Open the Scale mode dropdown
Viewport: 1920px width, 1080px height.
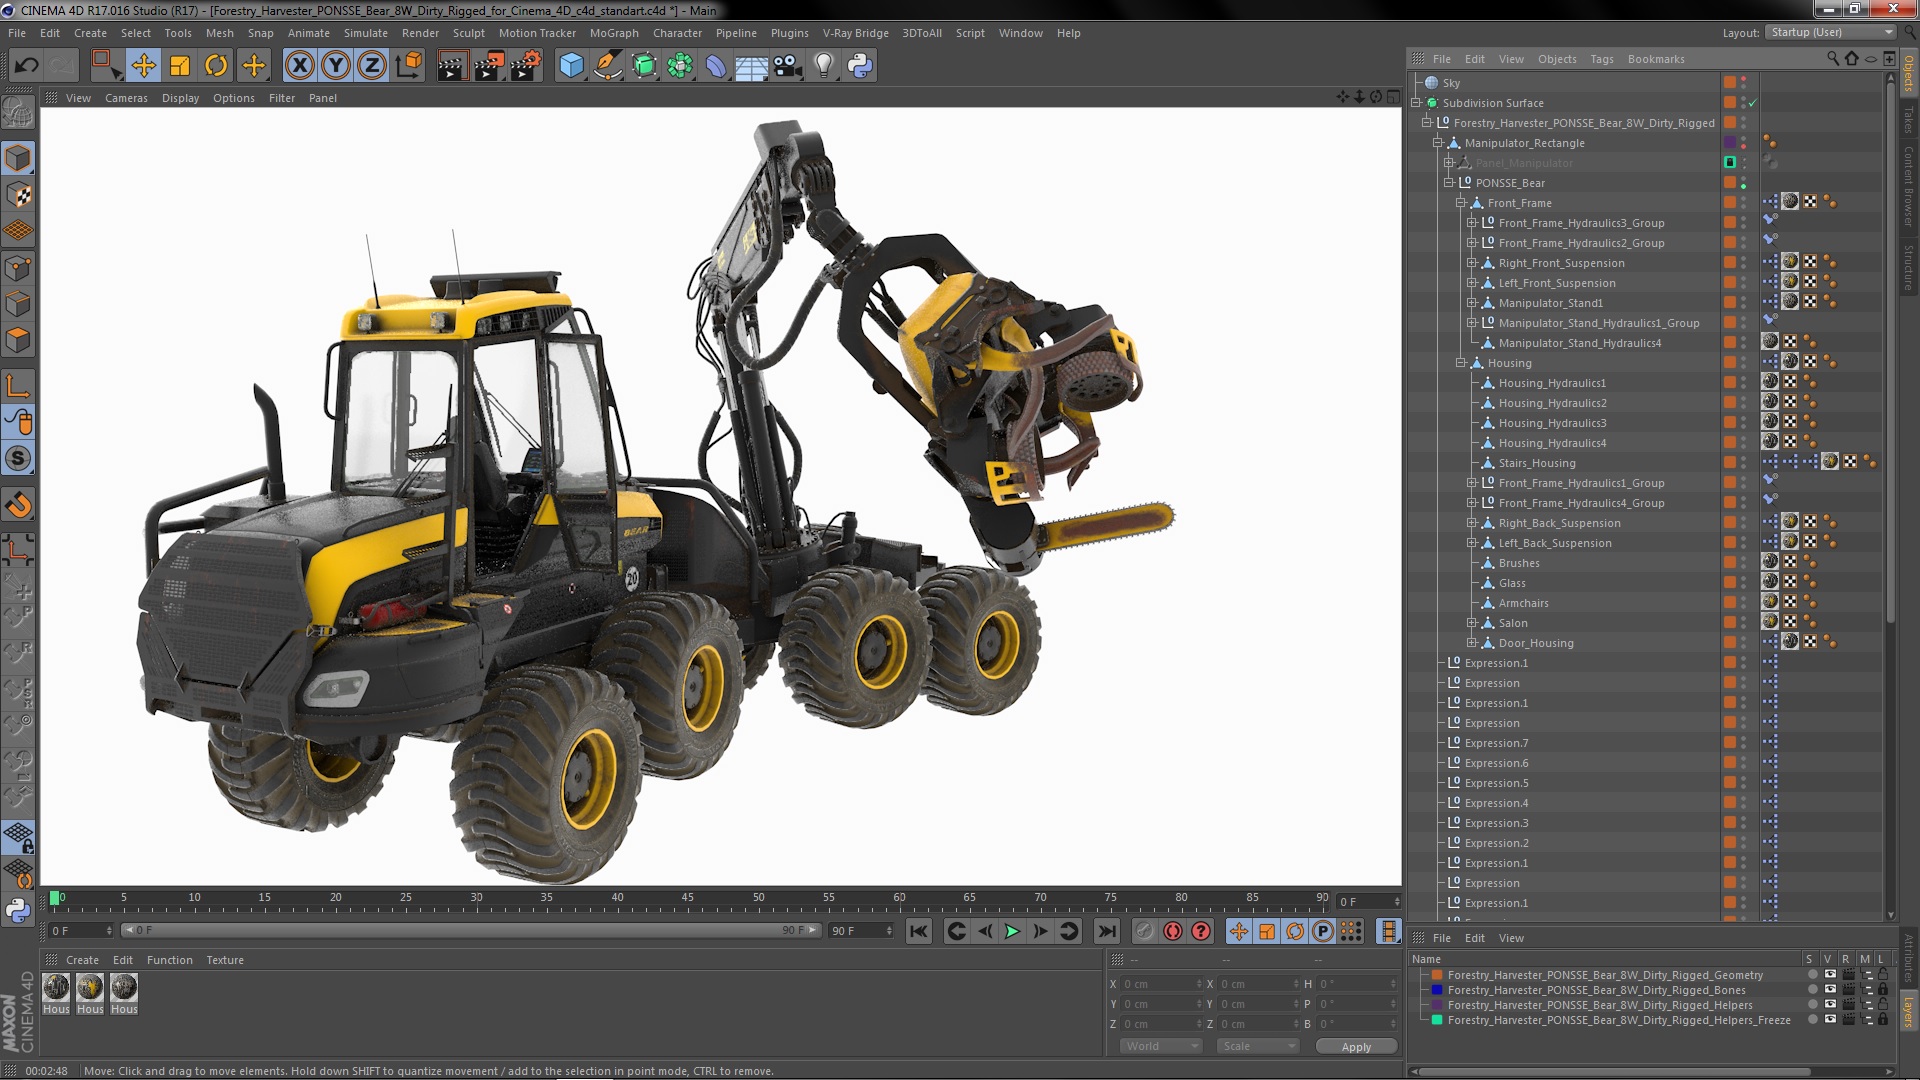click(x=1258, y=1046)
